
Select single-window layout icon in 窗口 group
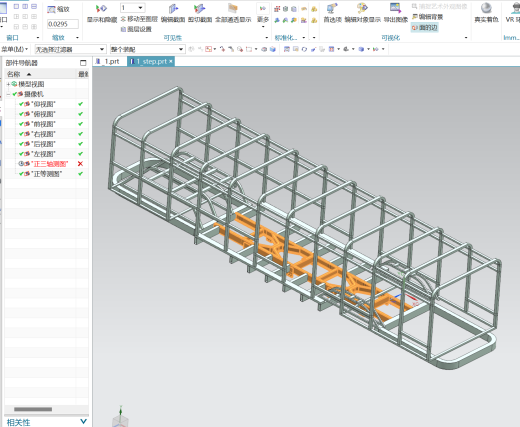coord(16,6)
